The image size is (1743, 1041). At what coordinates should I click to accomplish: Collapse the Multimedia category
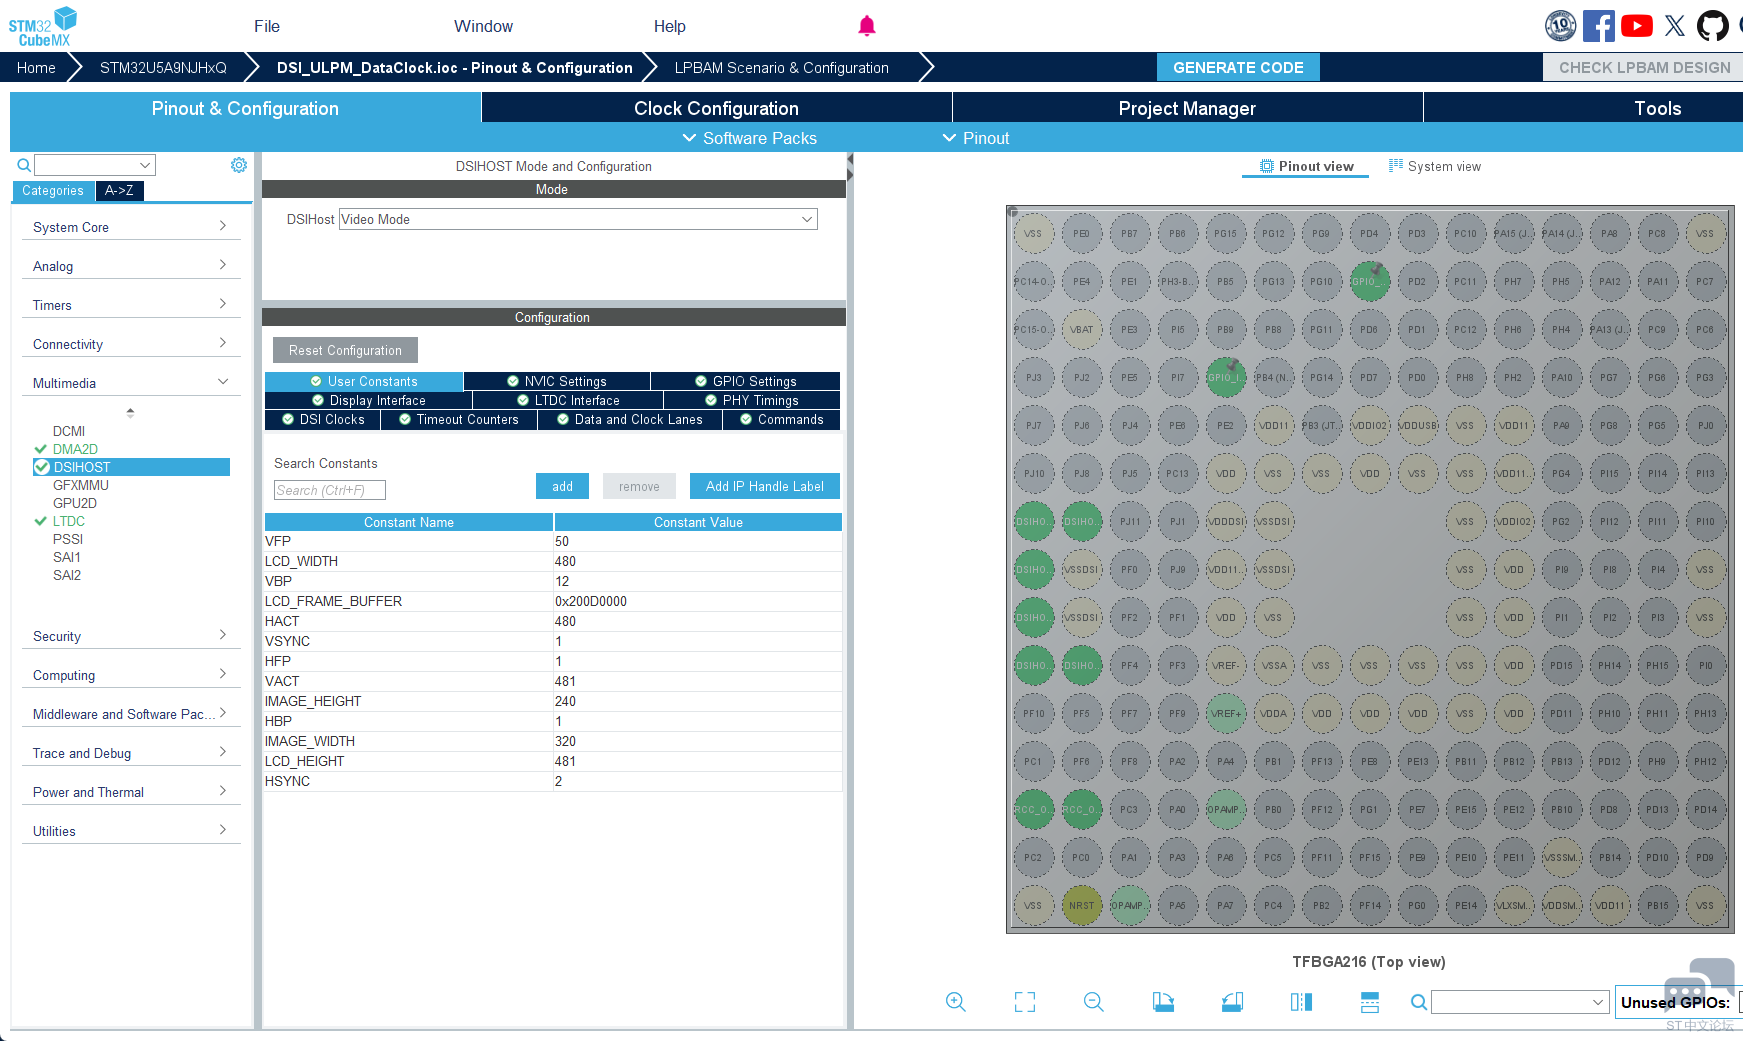(130, 383)
